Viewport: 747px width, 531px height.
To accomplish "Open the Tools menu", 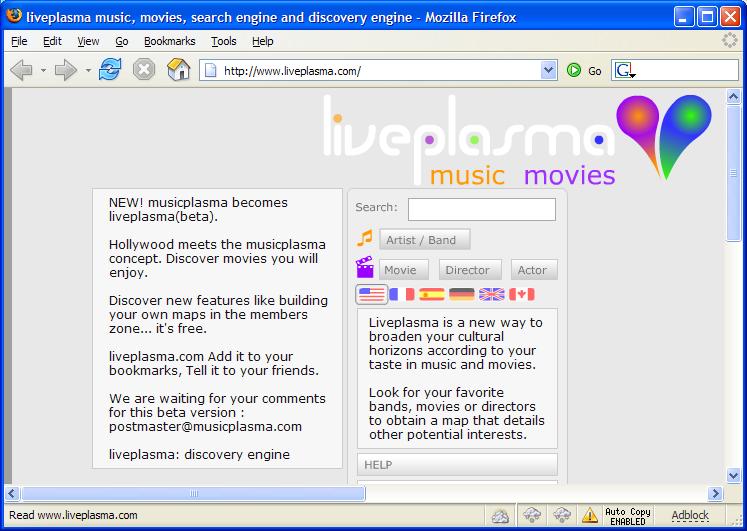I will click(224, 41).
